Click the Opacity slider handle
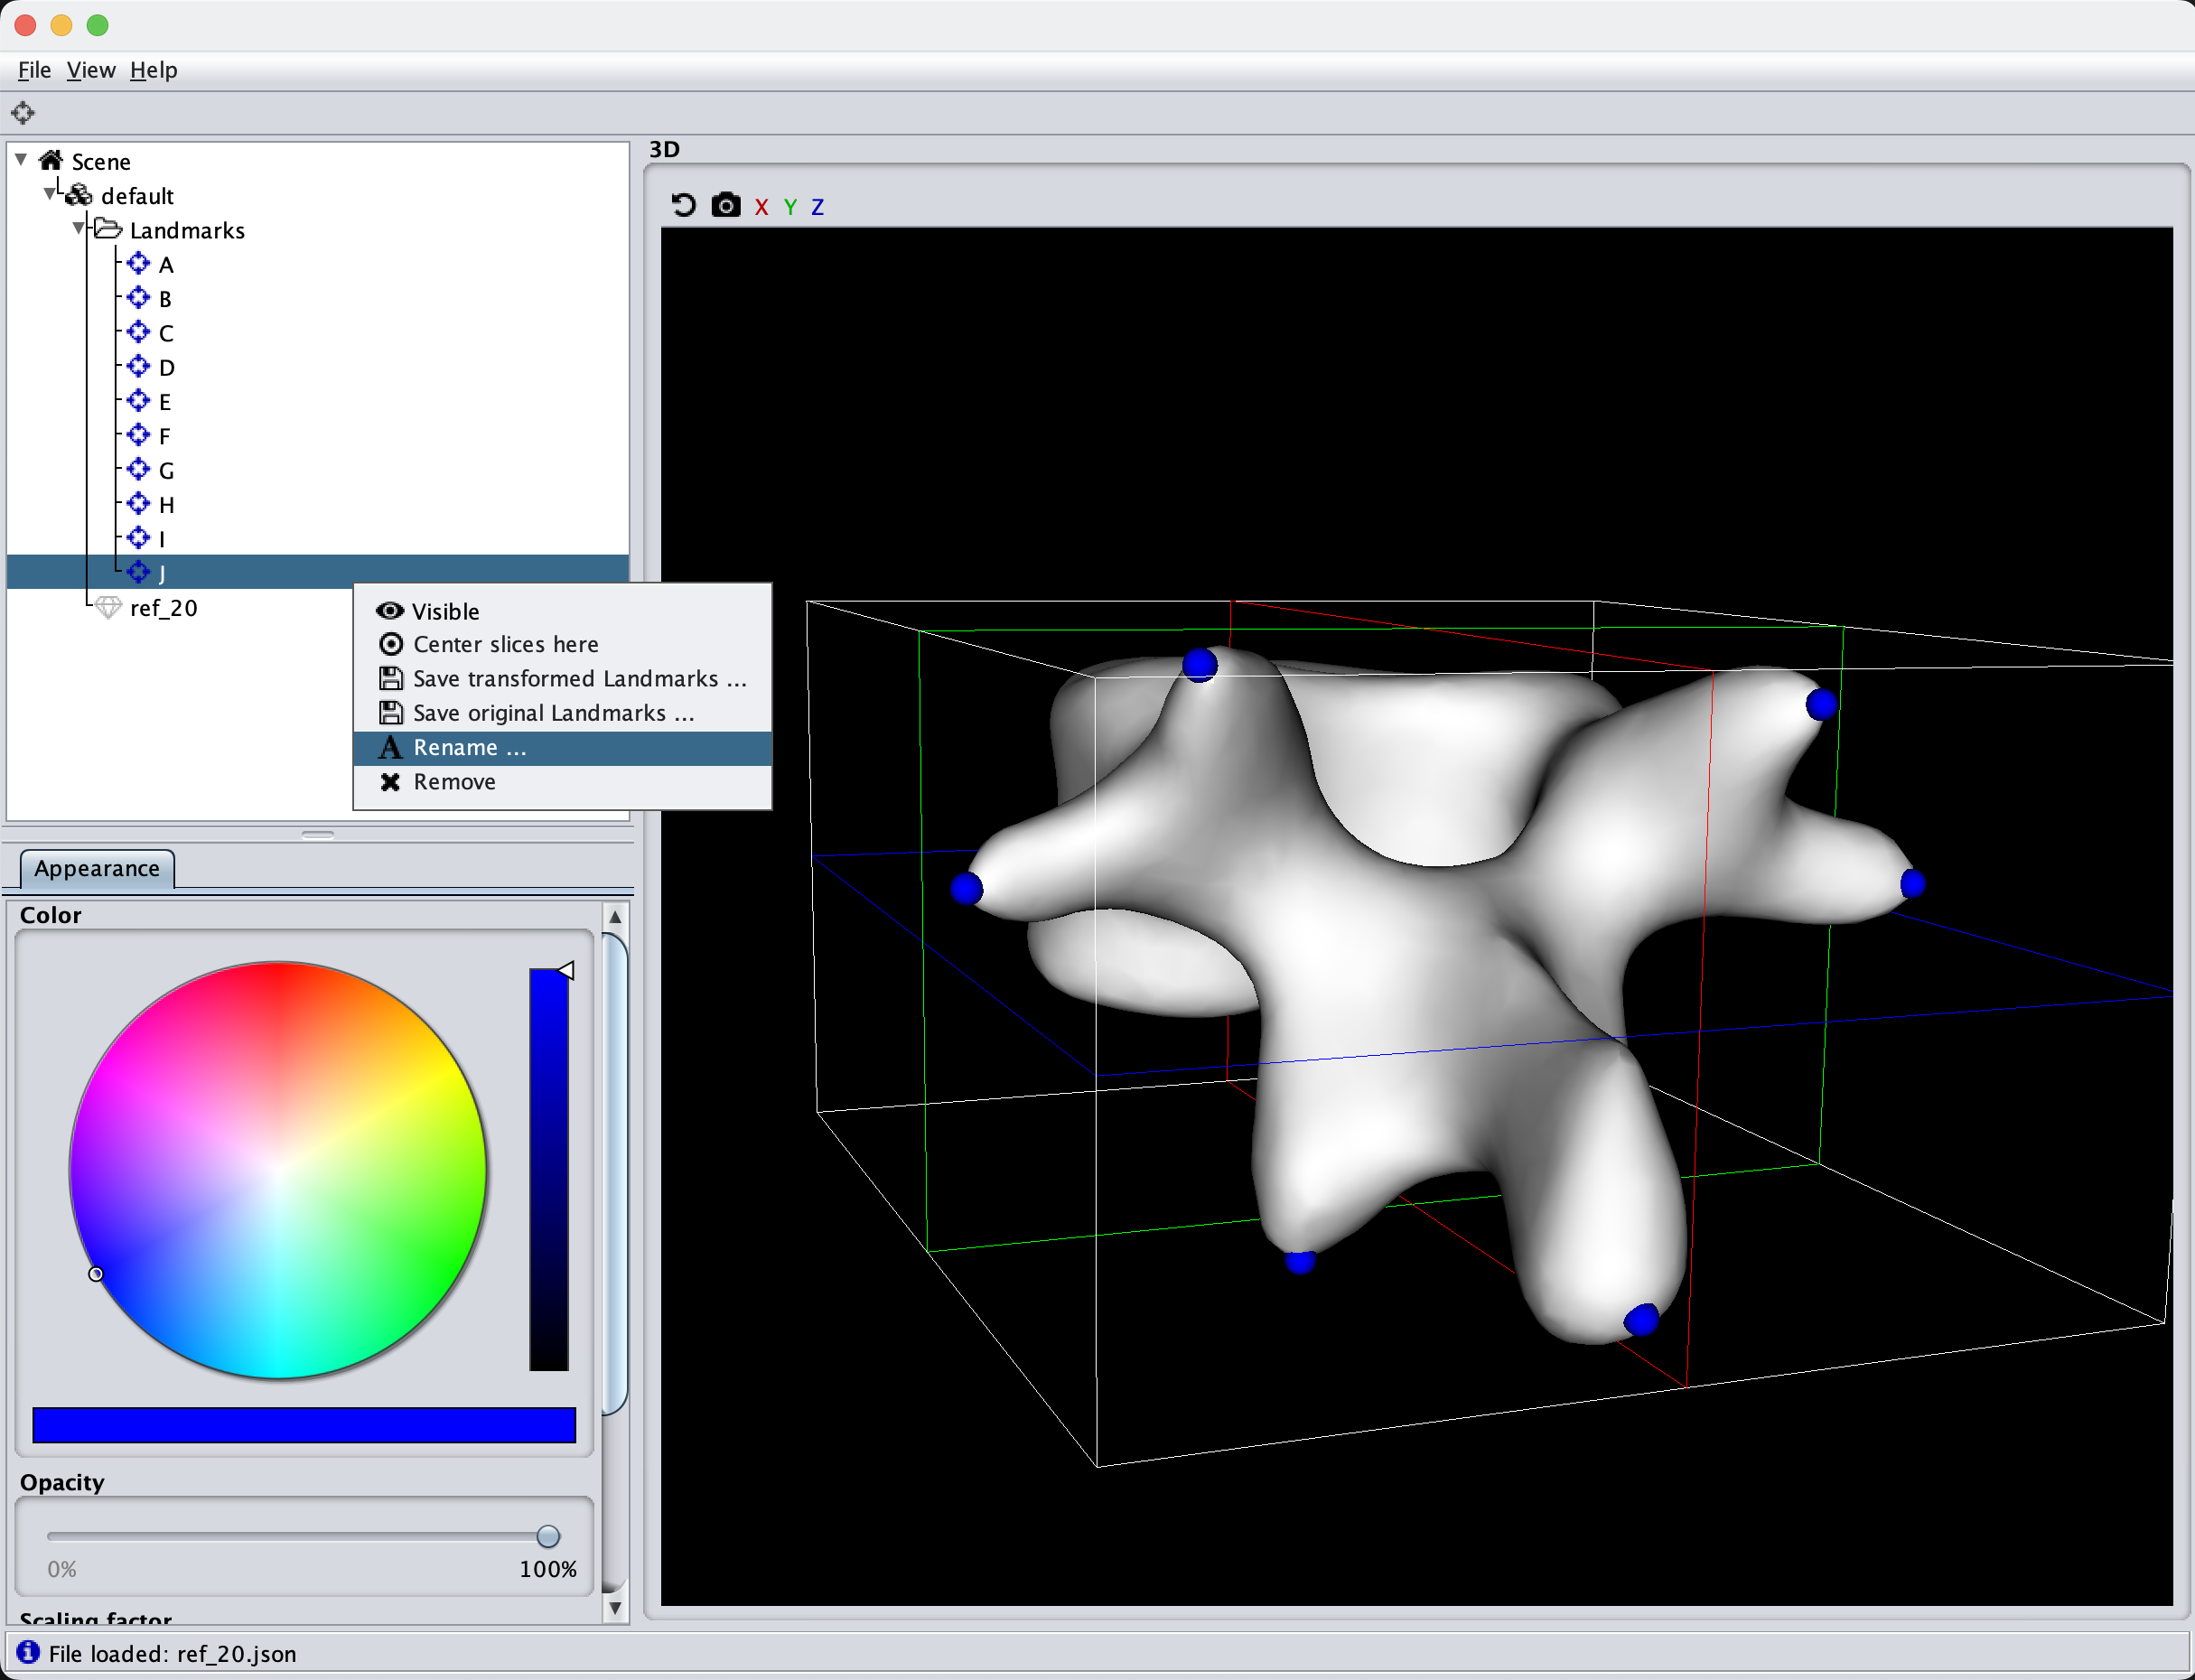Image resolution: width=2195 pixels, height=1680 pixels. click(x=548, y=1536)
